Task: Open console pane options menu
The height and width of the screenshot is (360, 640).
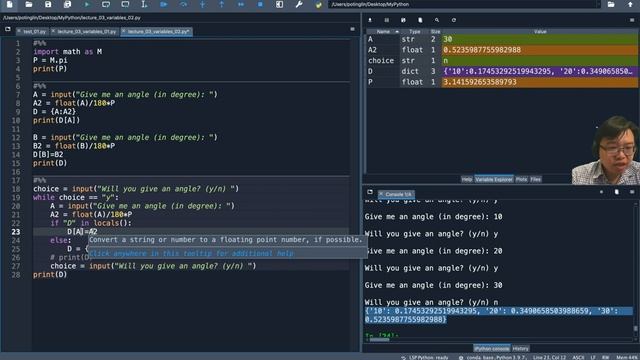Action: tap(632, 192)
